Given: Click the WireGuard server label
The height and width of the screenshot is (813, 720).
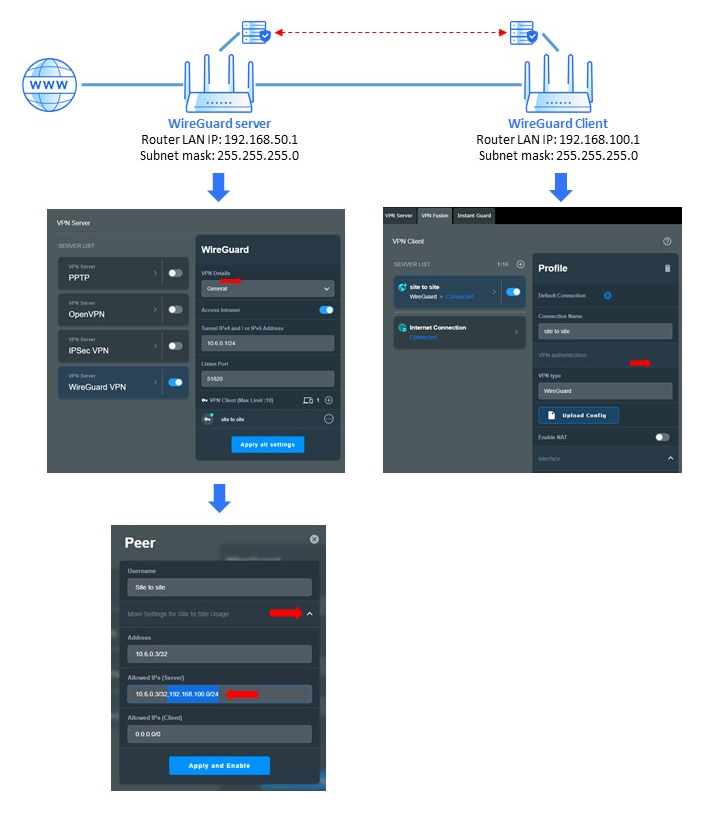Looking at the screenshot, I should click(219, 123).
